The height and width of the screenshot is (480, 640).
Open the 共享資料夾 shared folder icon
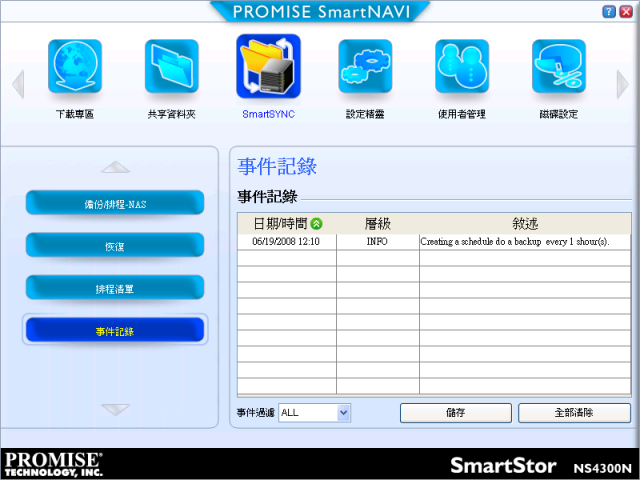click(172, 66)
